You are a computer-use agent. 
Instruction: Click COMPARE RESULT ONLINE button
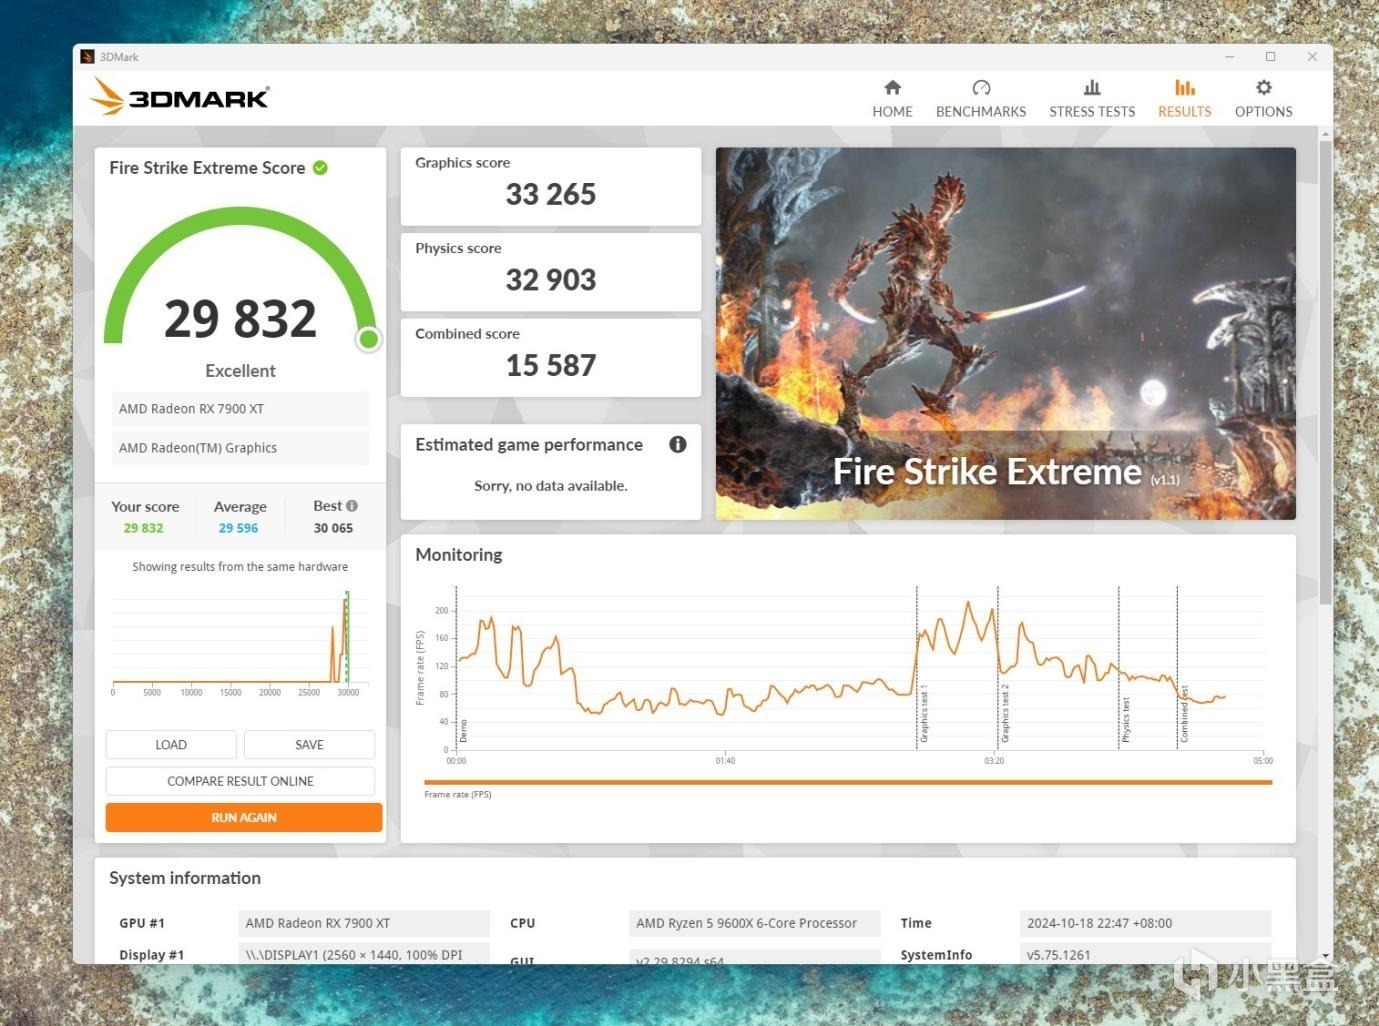coord(240,781)
